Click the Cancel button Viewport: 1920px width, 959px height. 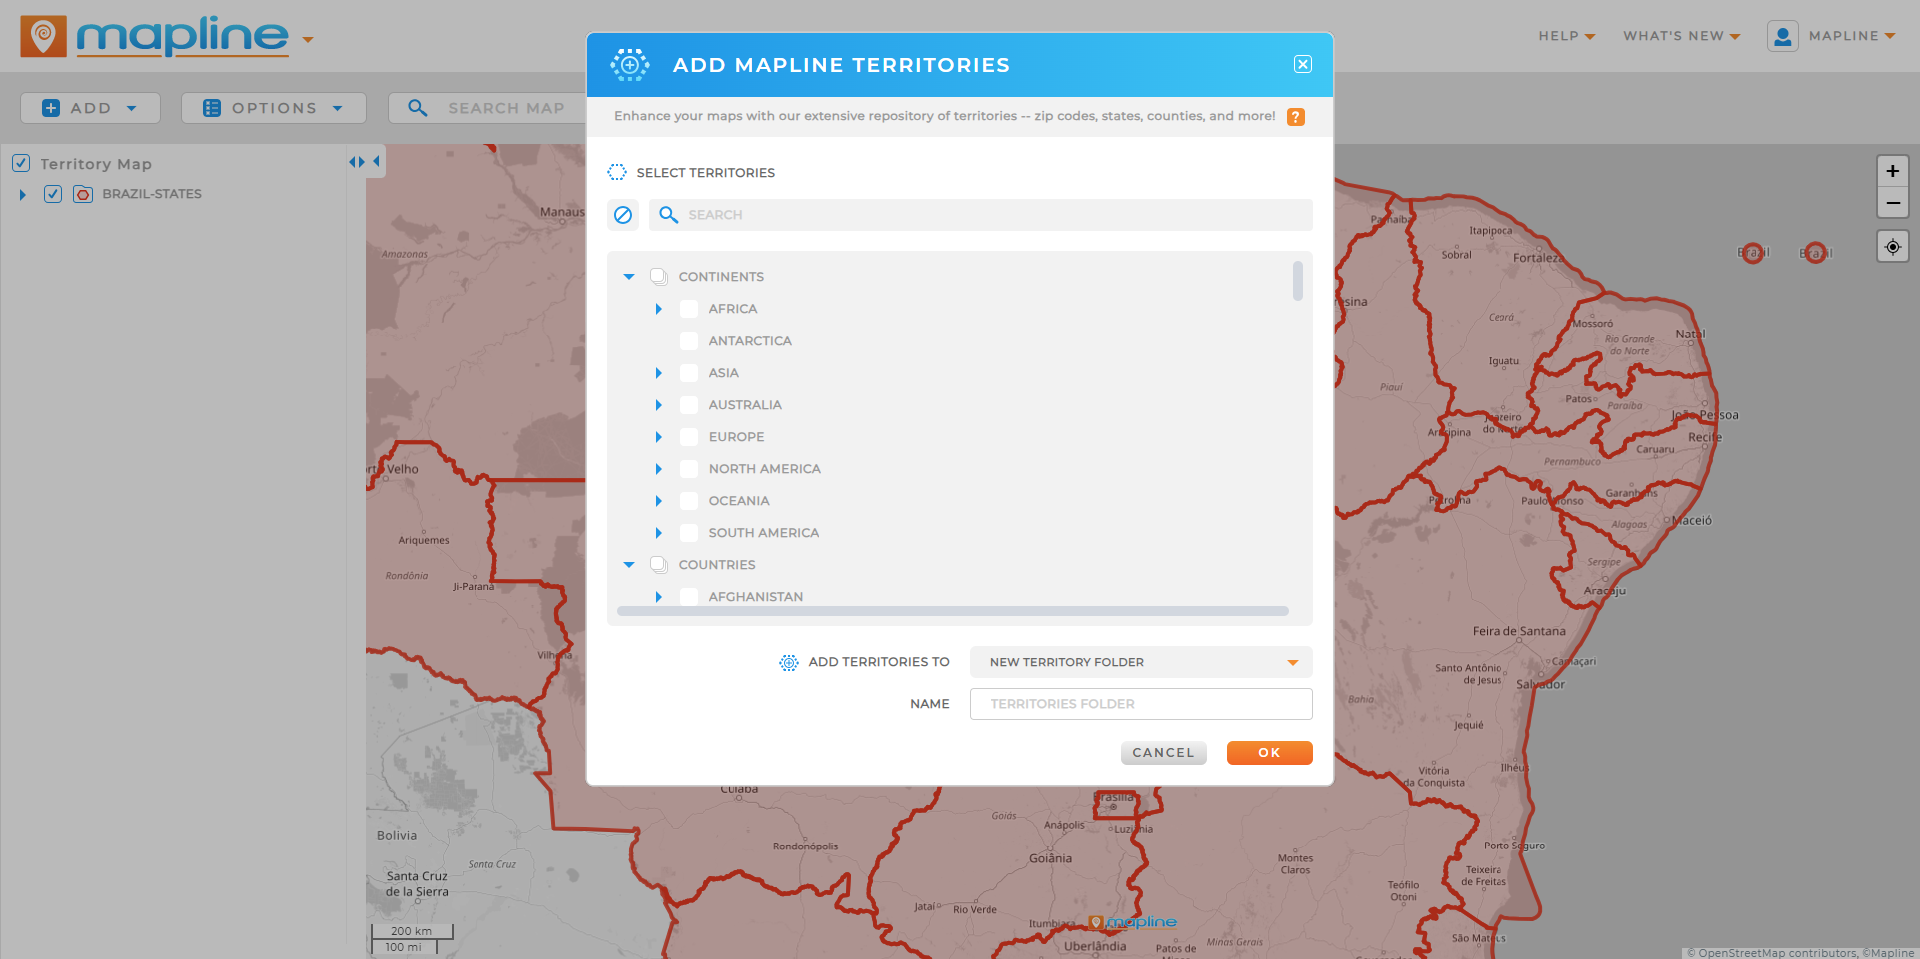[x=1163, y=753]
